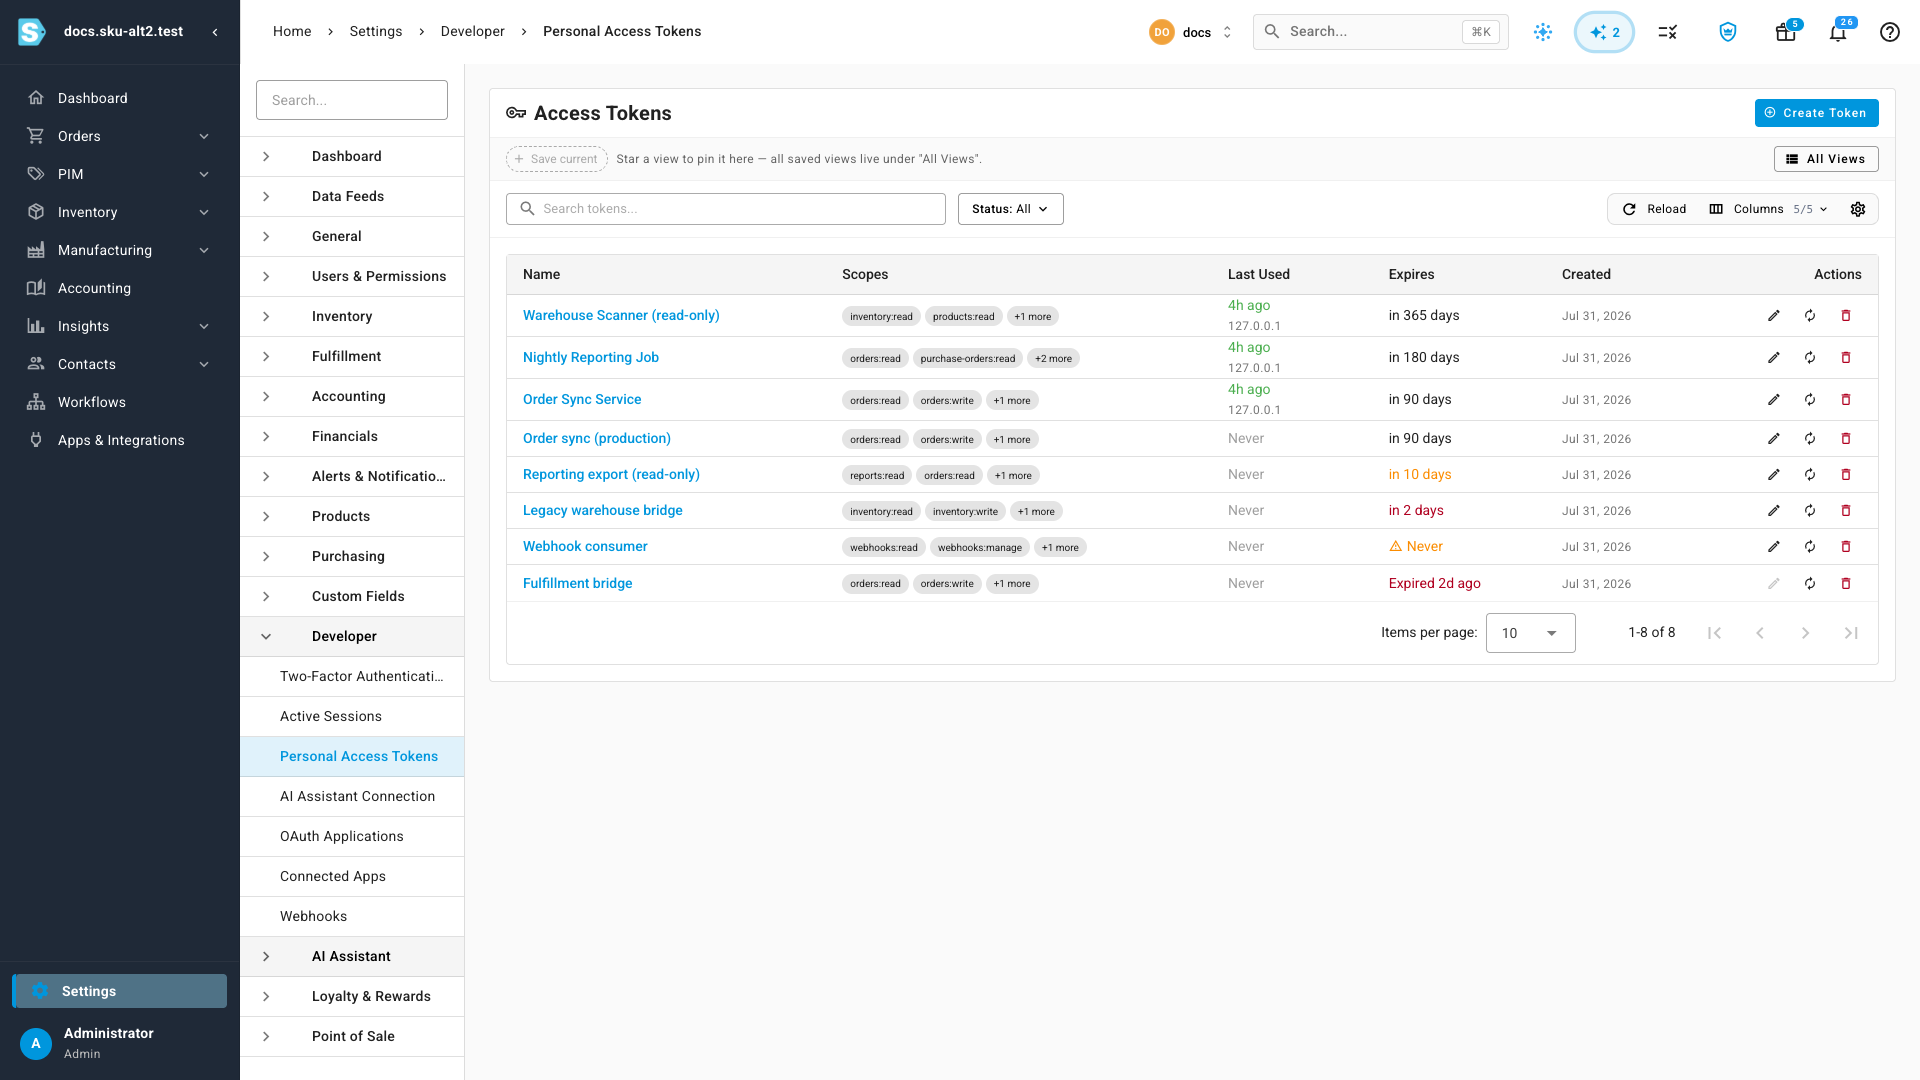Open Webhooks settings page
Viewport: 1920px width, 1080px height.
point(352,916)
